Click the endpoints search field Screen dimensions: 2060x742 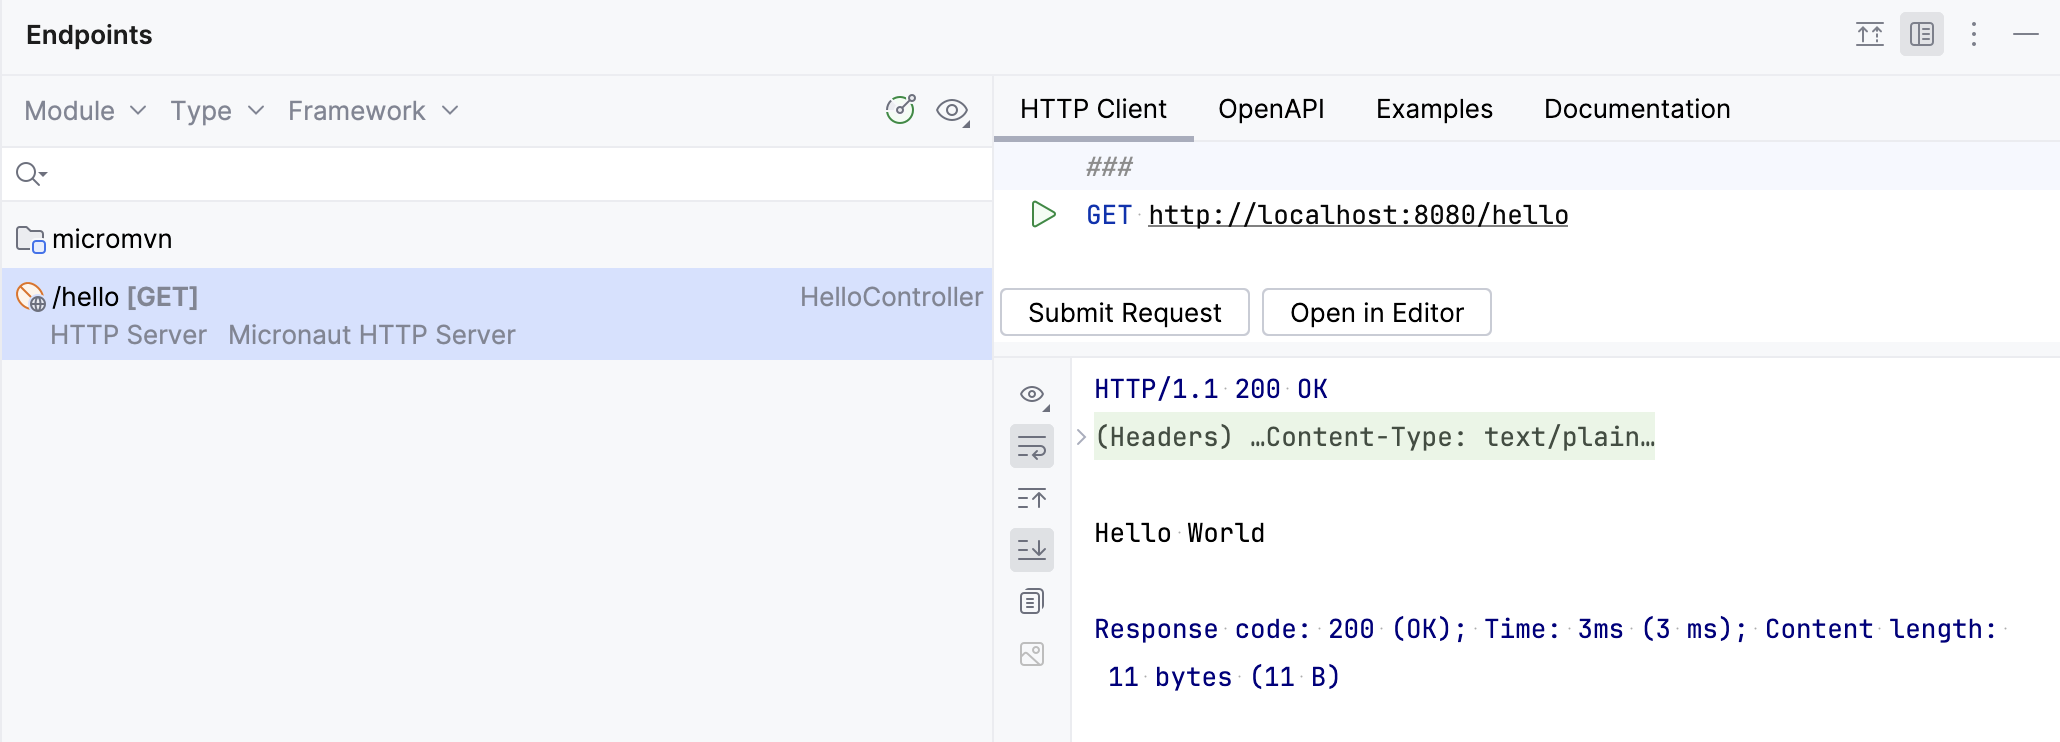tap(500, 175)
